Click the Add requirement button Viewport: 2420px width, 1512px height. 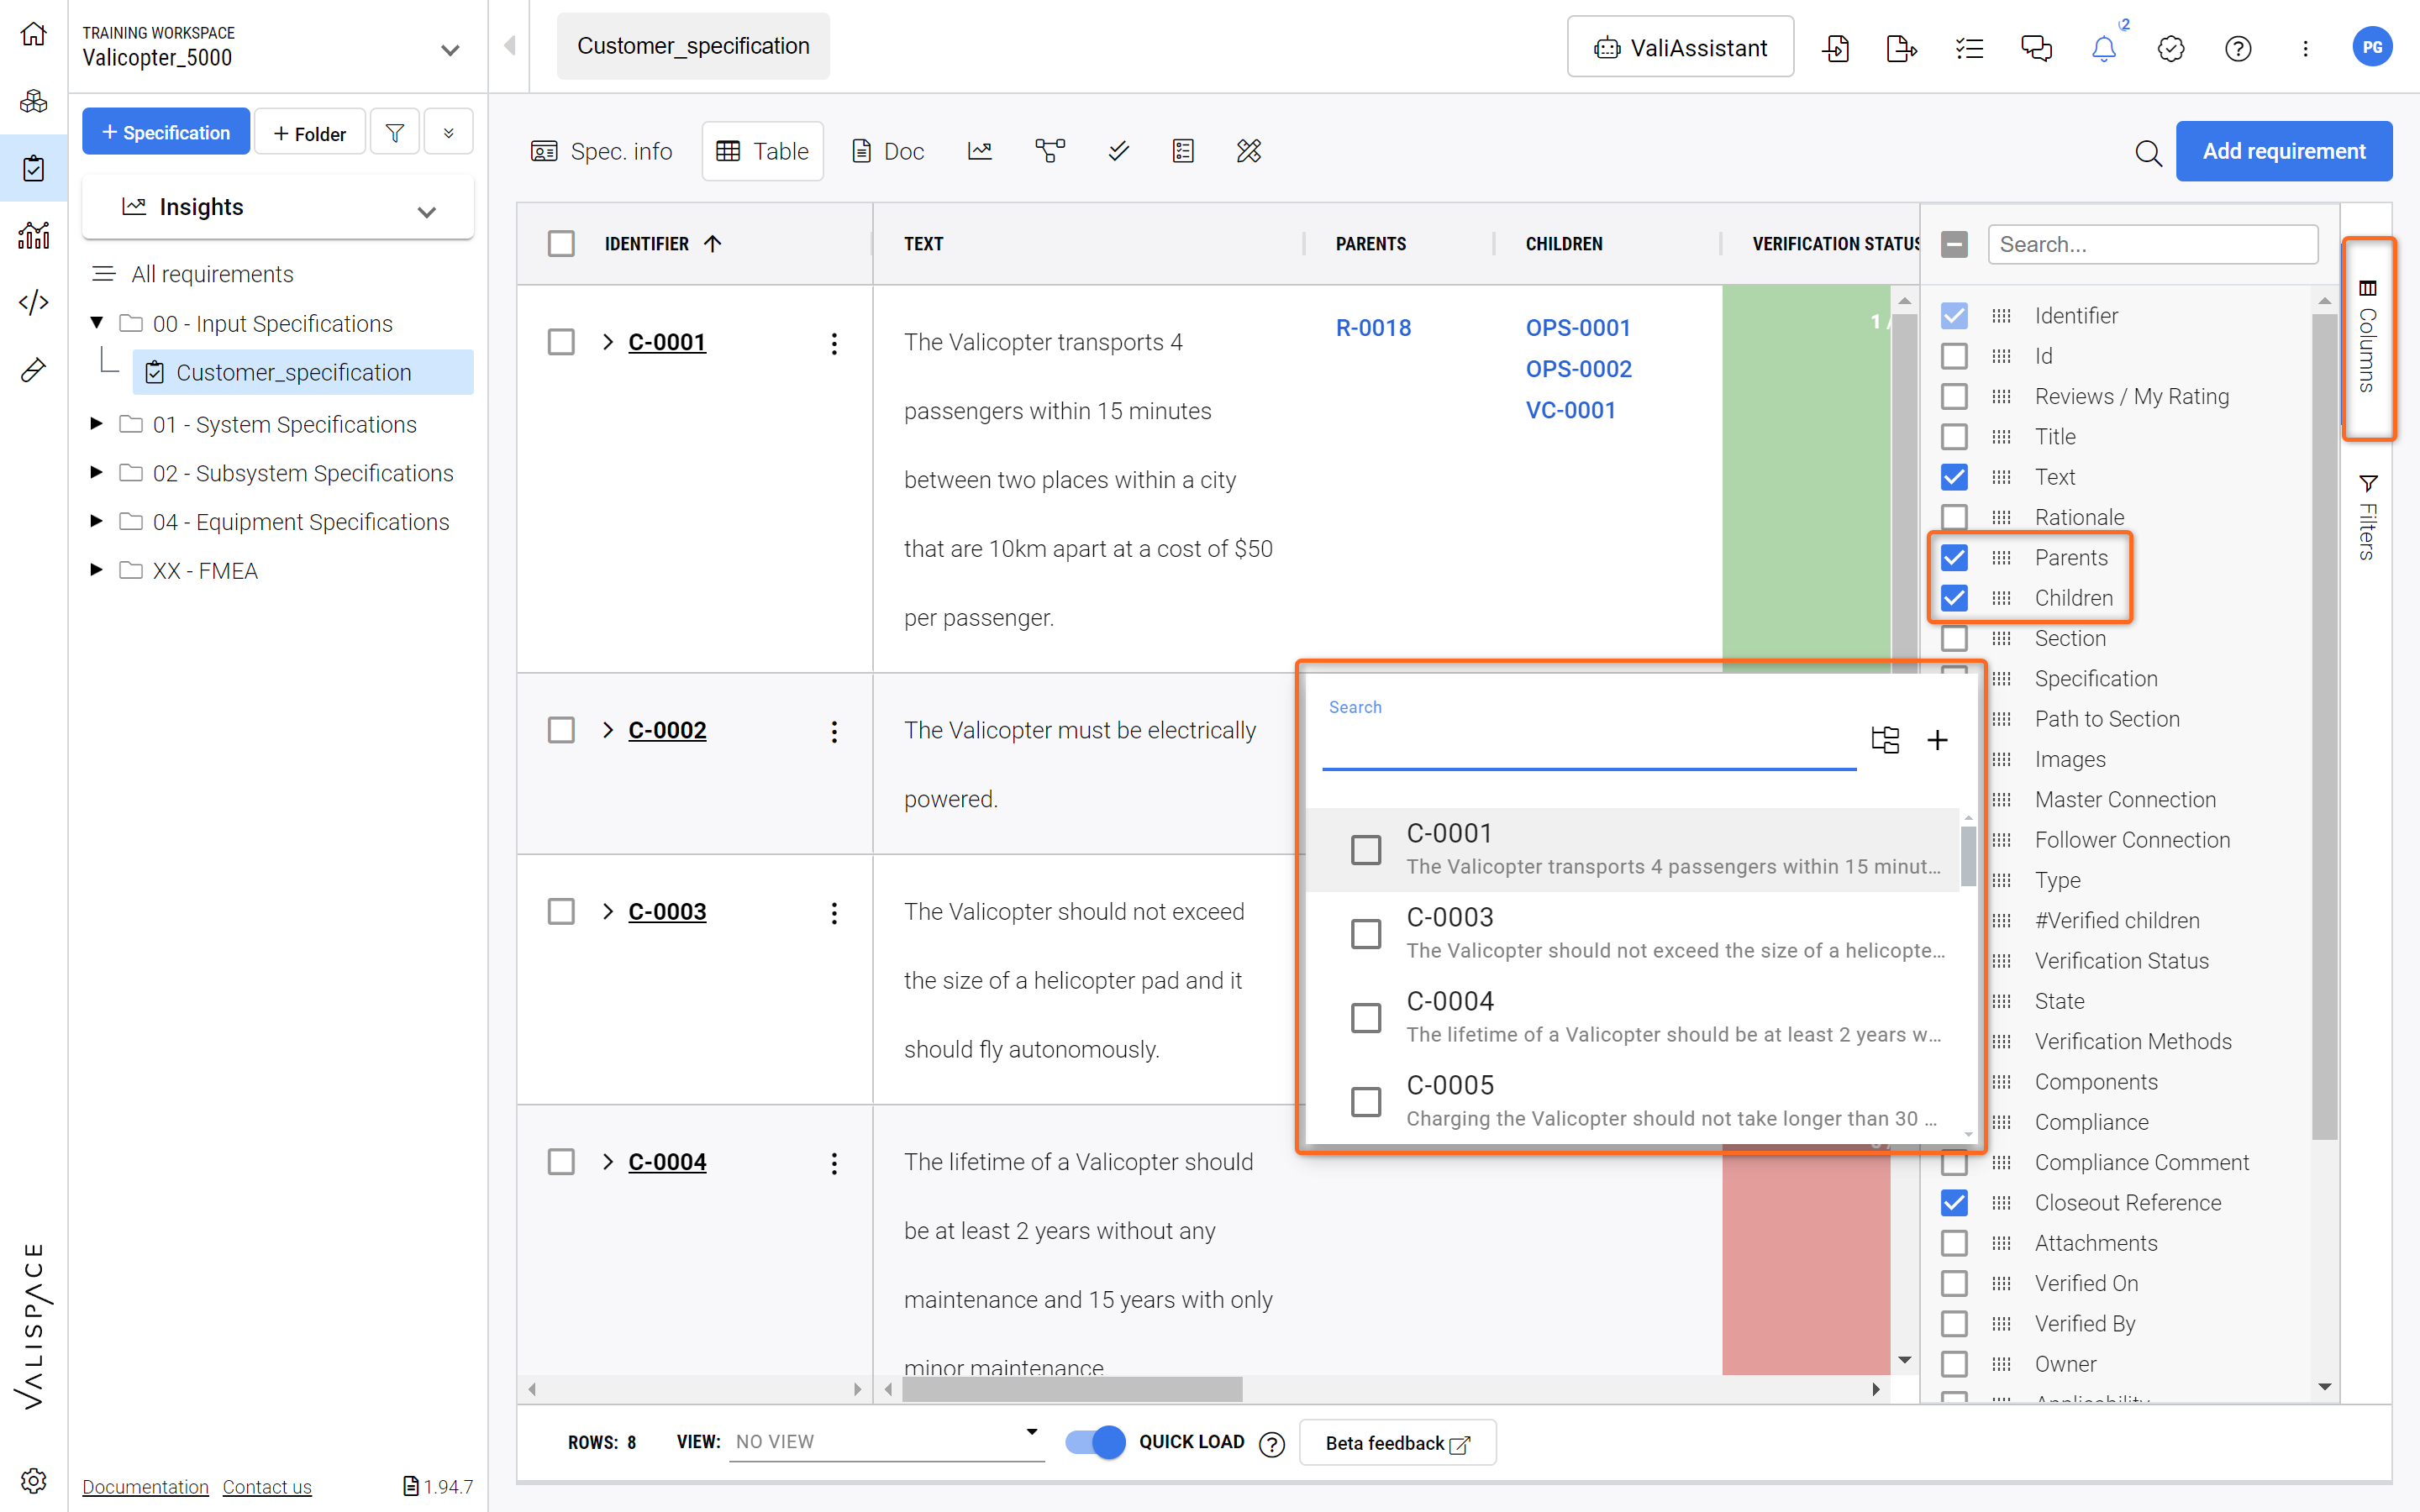point(2284,151)
